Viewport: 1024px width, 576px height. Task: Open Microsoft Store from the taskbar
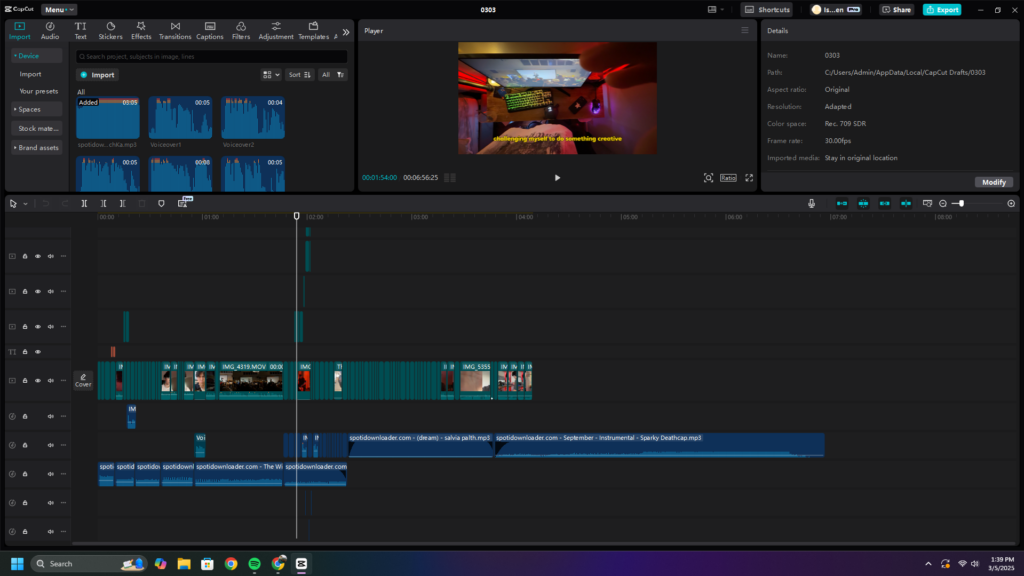pos(208,564)
